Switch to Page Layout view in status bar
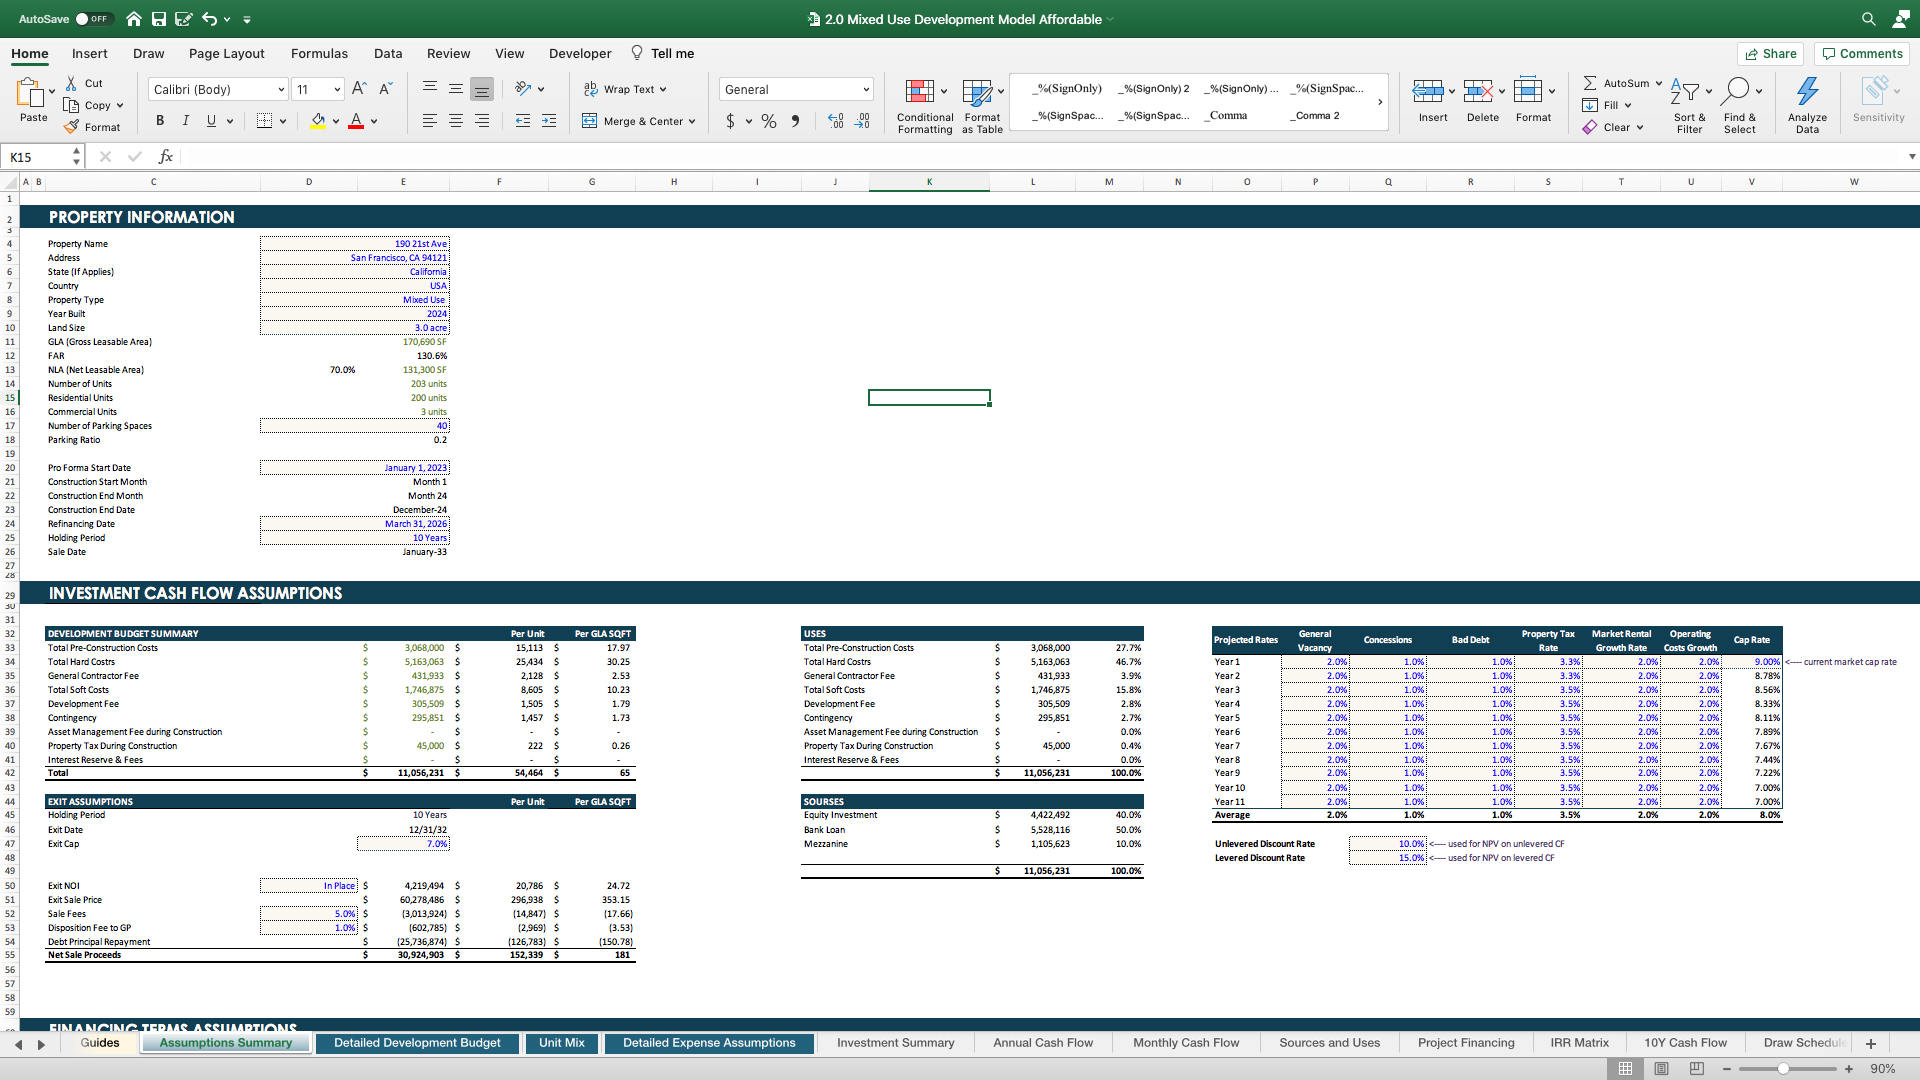 coord(1661,1069)
